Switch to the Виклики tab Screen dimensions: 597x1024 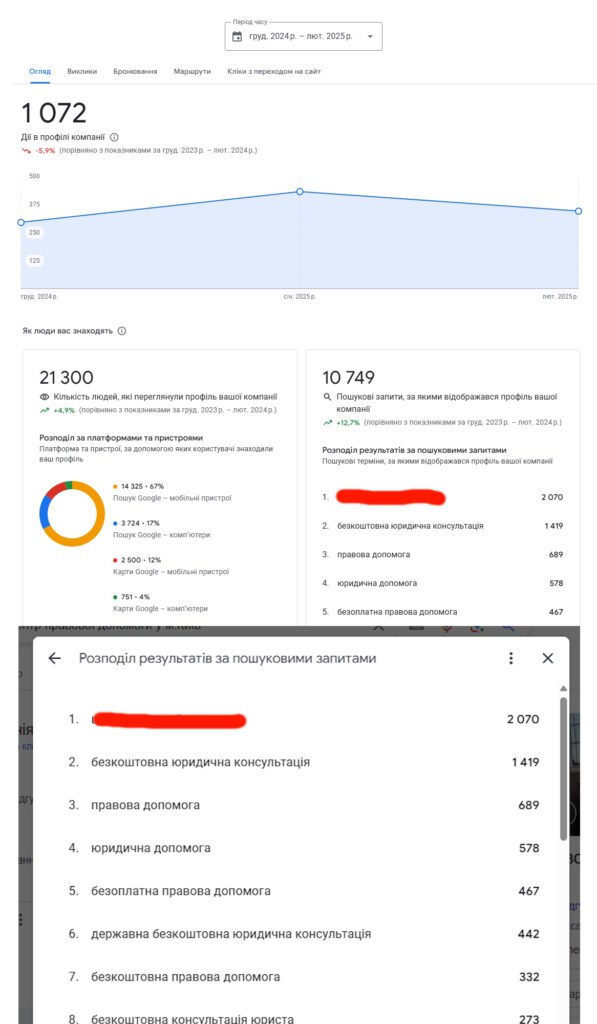[x=82, y=71]
